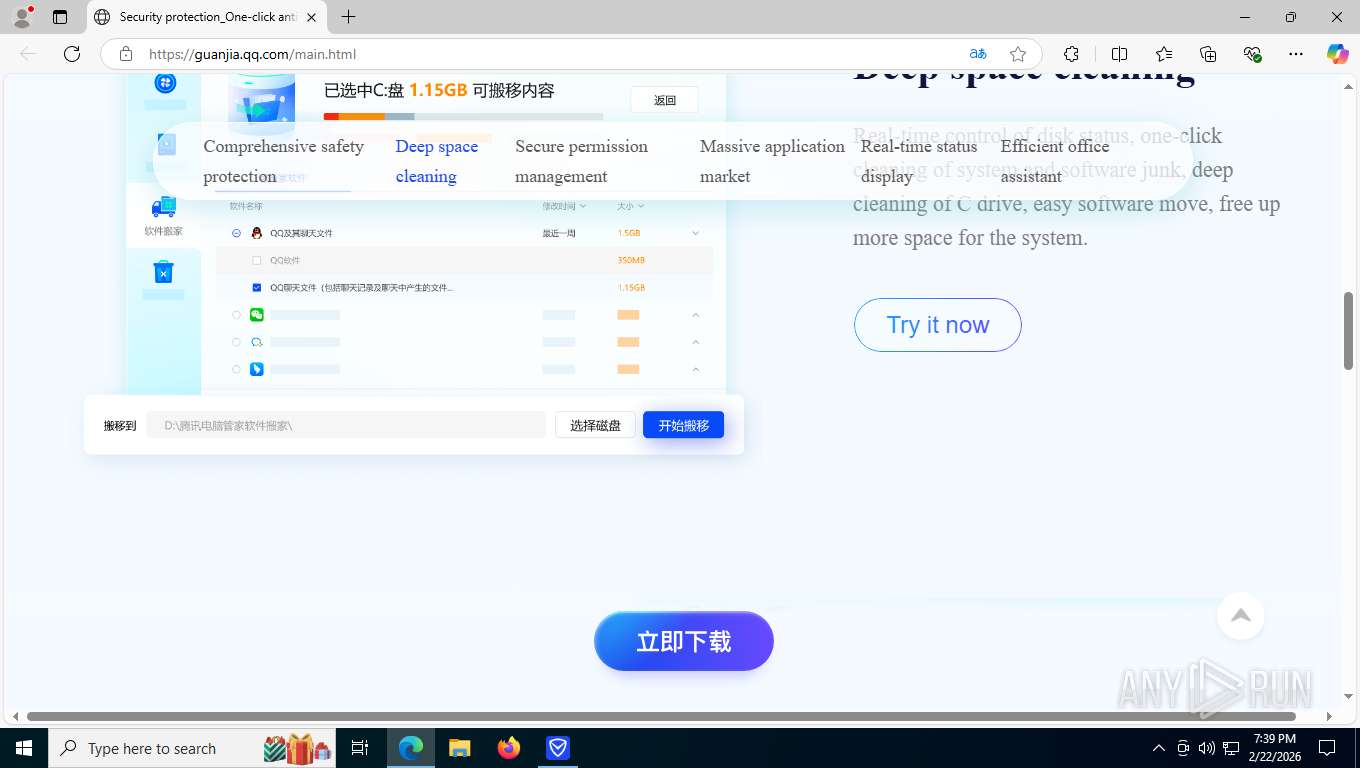The height and width of the screenshot is (768, 1360).
Task: Open the blue shield app on taskbar
Action: pyautogui.click(x=558, y=748)
